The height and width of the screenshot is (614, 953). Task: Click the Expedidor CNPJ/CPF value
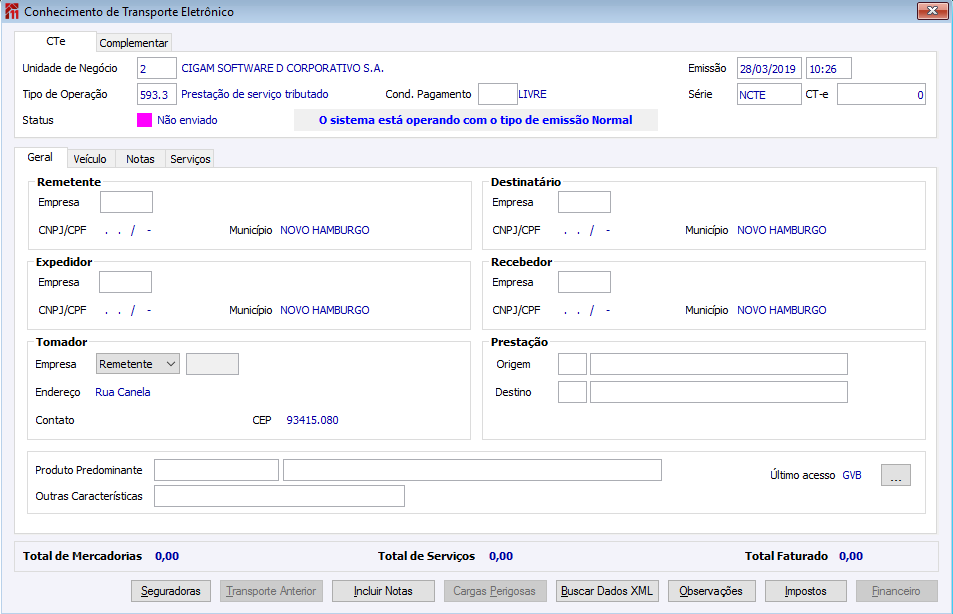pyautogui.click(x=128, y=311)
